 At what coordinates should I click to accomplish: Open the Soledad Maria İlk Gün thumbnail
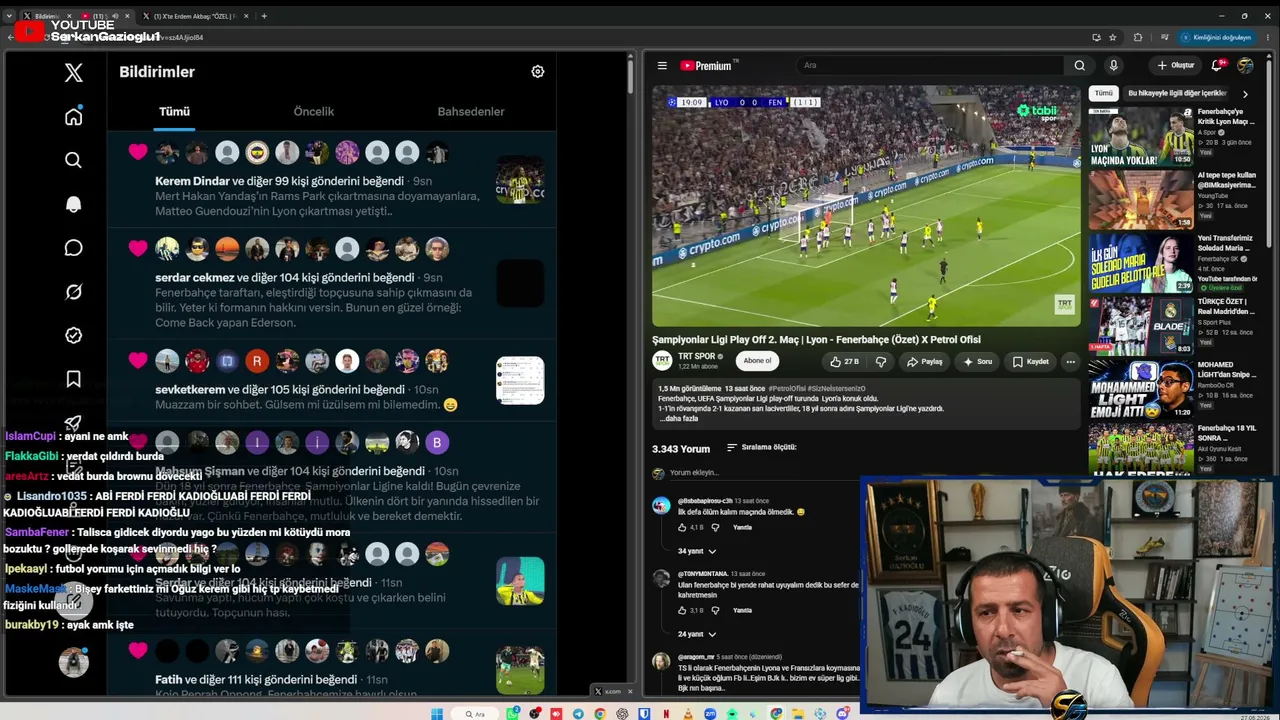point(1141,263)
